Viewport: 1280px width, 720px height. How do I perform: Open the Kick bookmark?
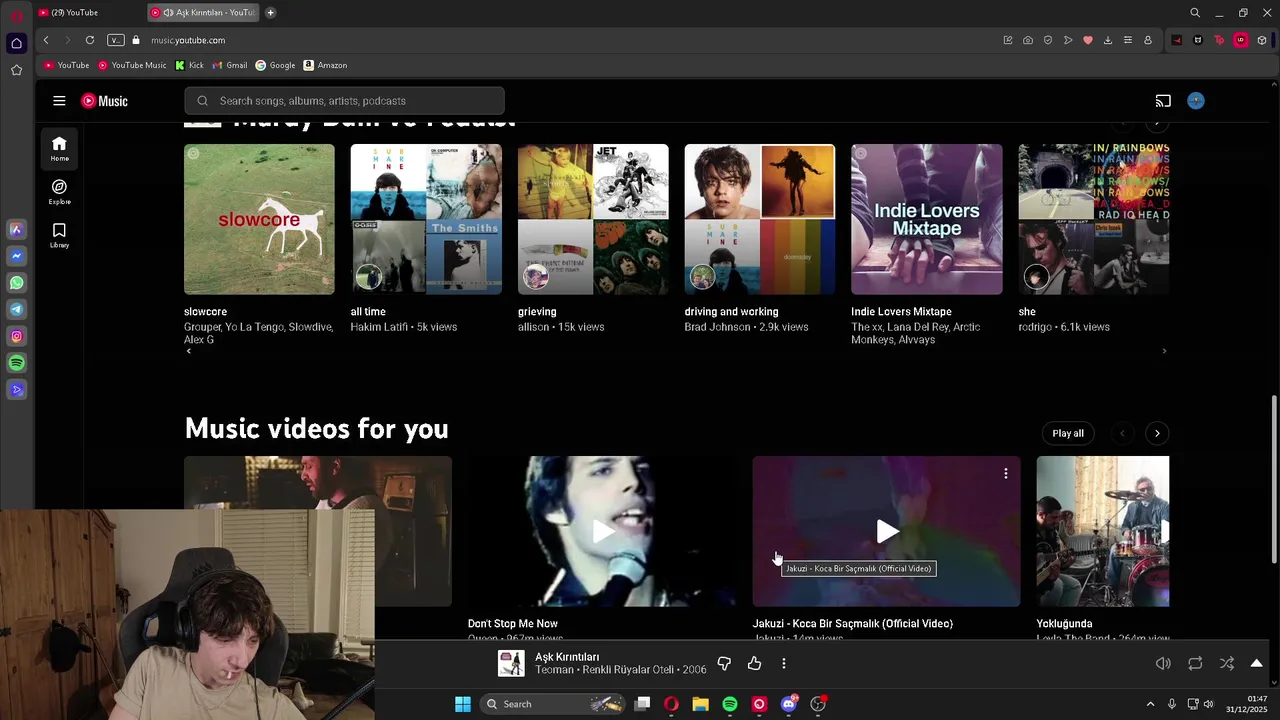click(189, 65)
